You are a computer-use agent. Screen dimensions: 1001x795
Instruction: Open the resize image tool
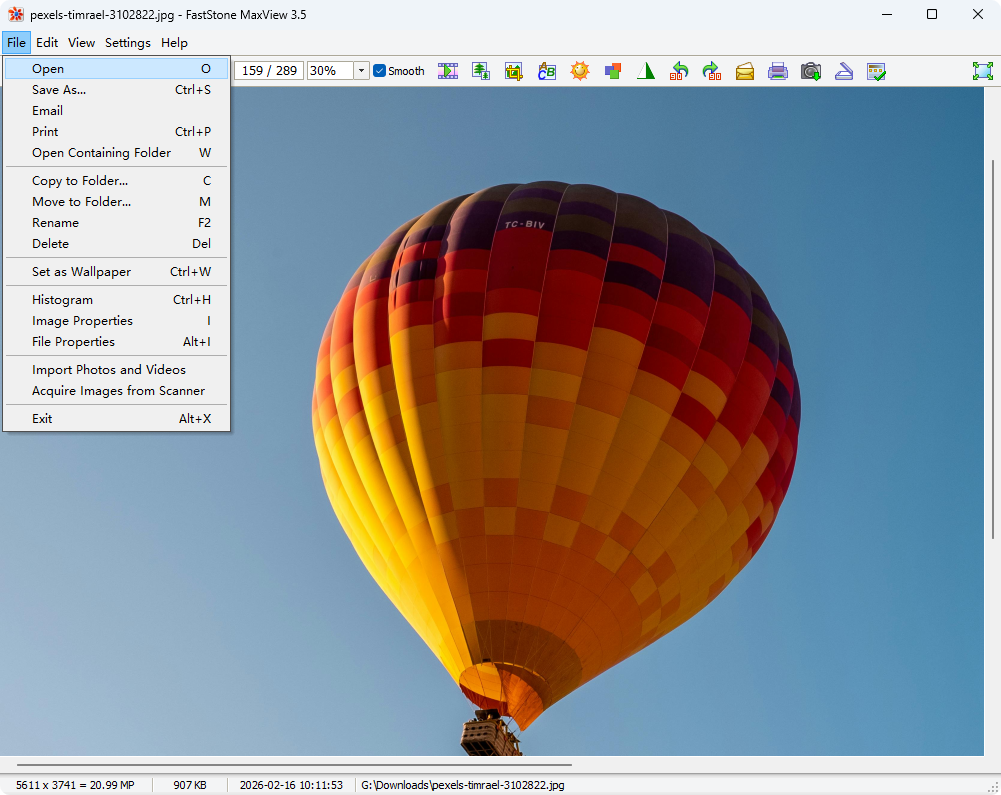coord(481,71)
